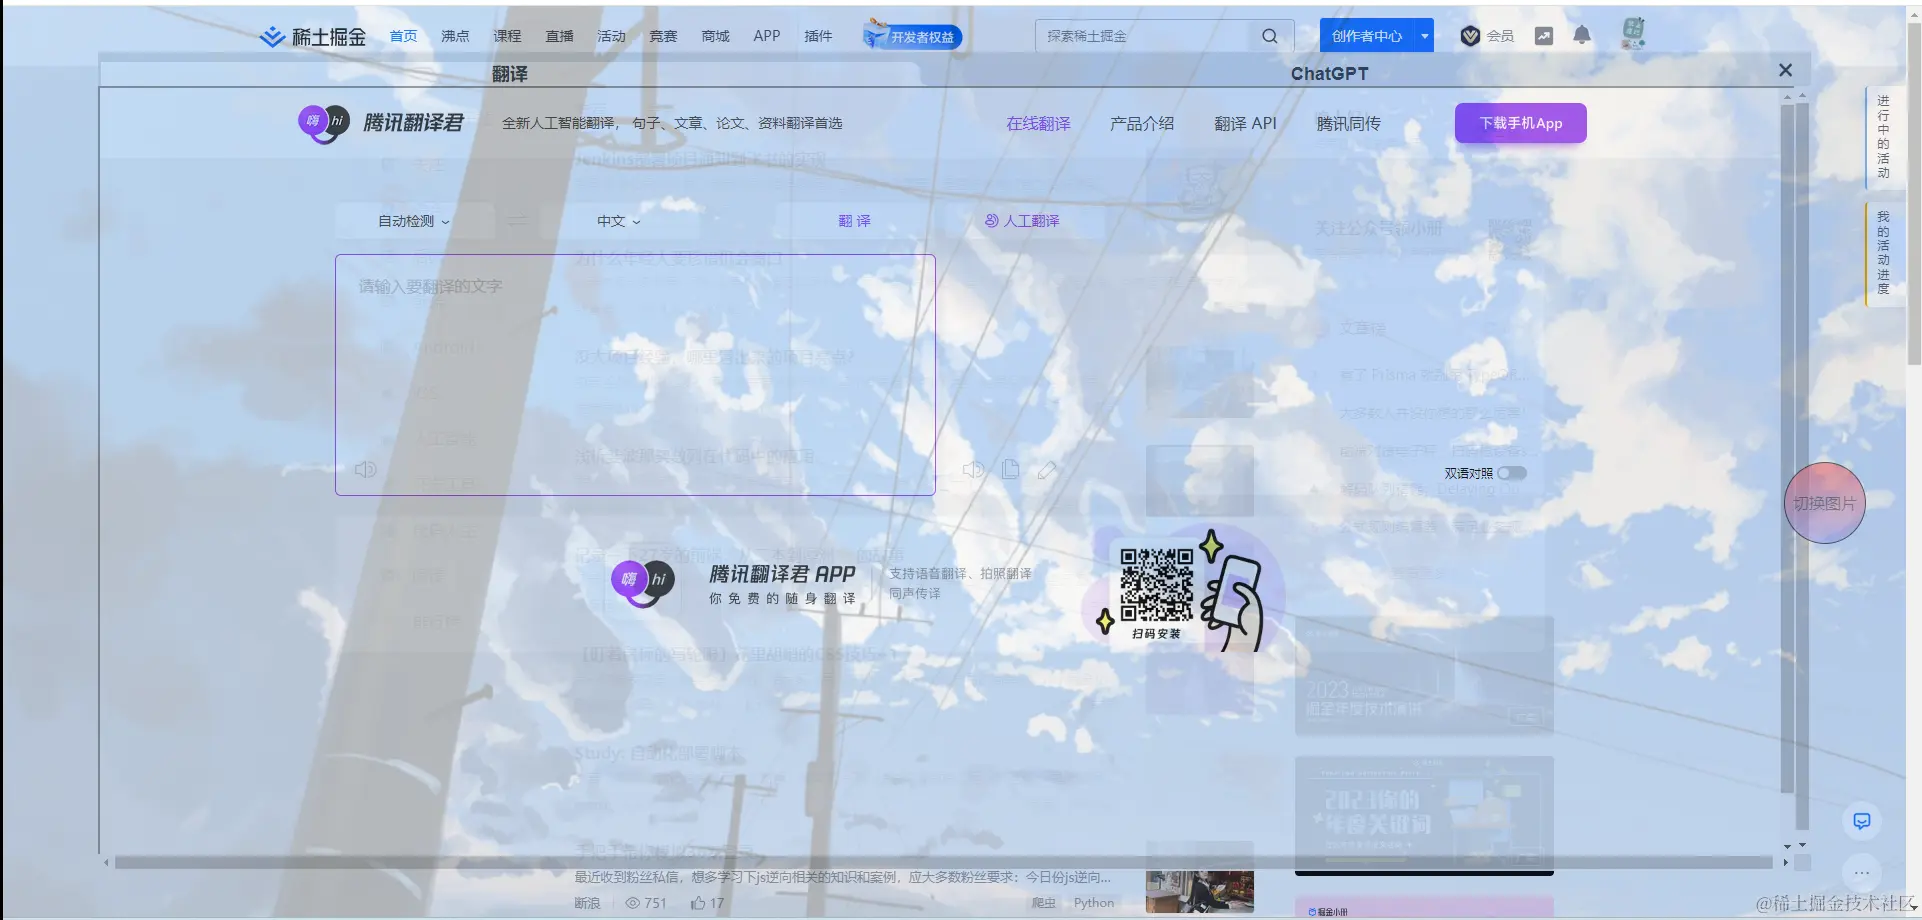1922x920 pixels.
Task: Click the 腾讯翻译君 logo
Action: click(381, 123)
